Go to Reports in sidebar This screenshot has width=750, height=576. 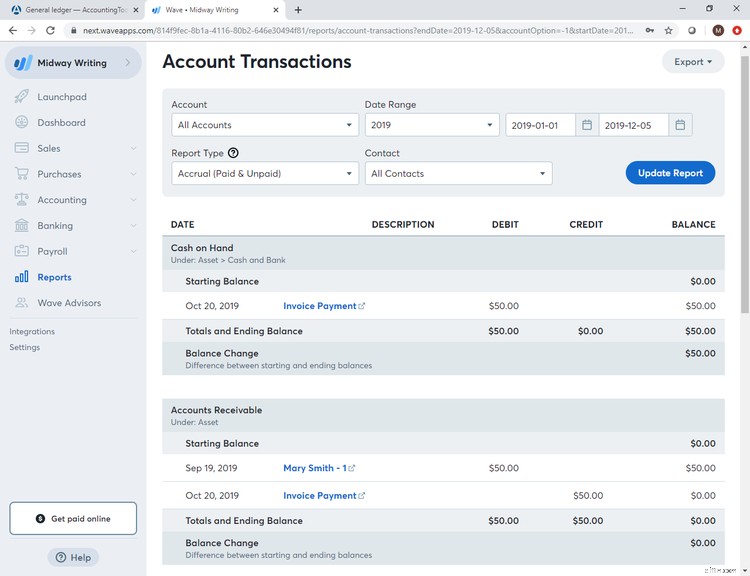coord(54,277)
